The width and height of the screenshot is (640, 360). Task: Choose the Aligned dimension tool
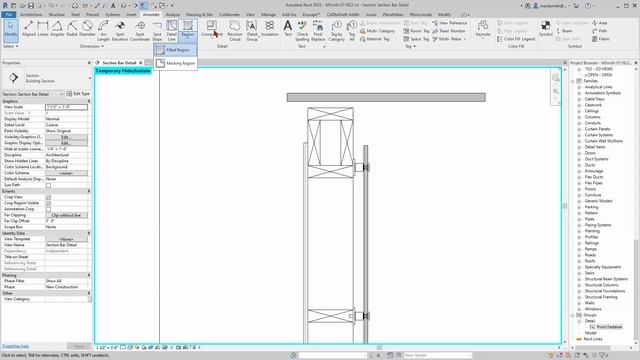pyautogui.click(x=29, y=29)
